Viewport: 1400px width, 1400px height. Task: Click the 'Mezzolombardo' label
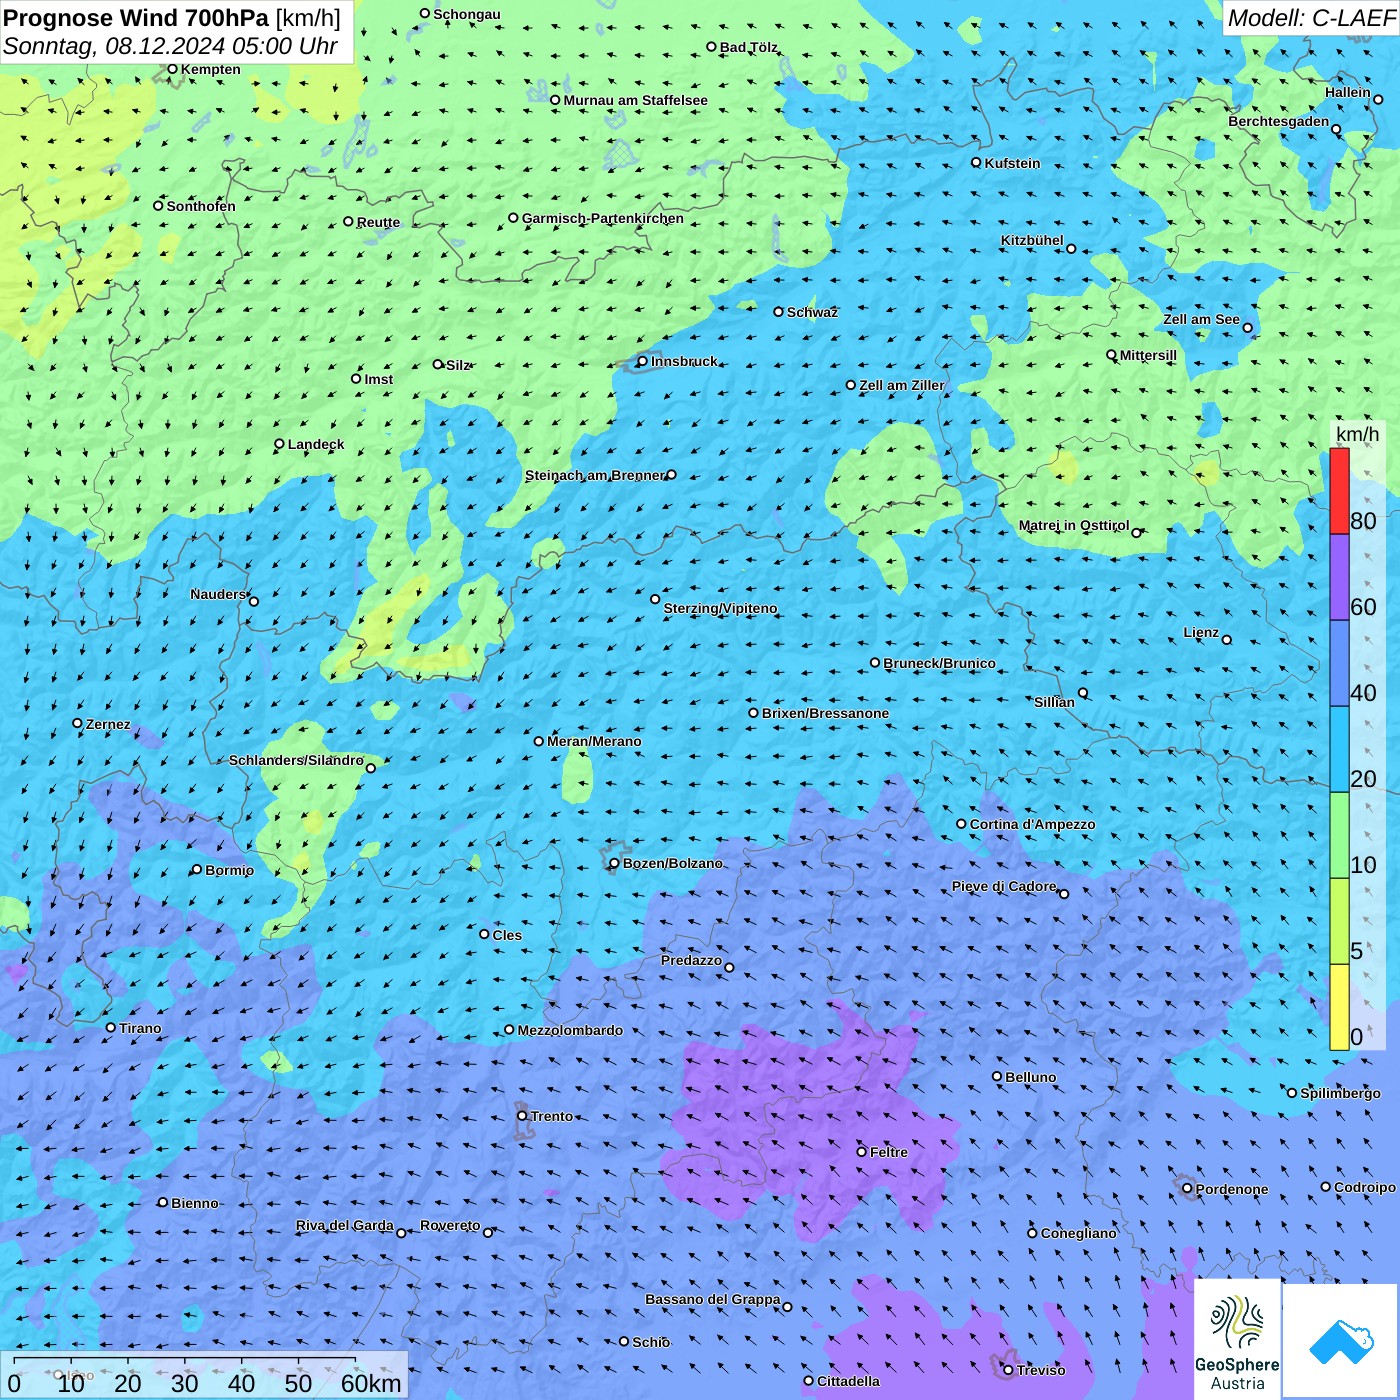570,1030
